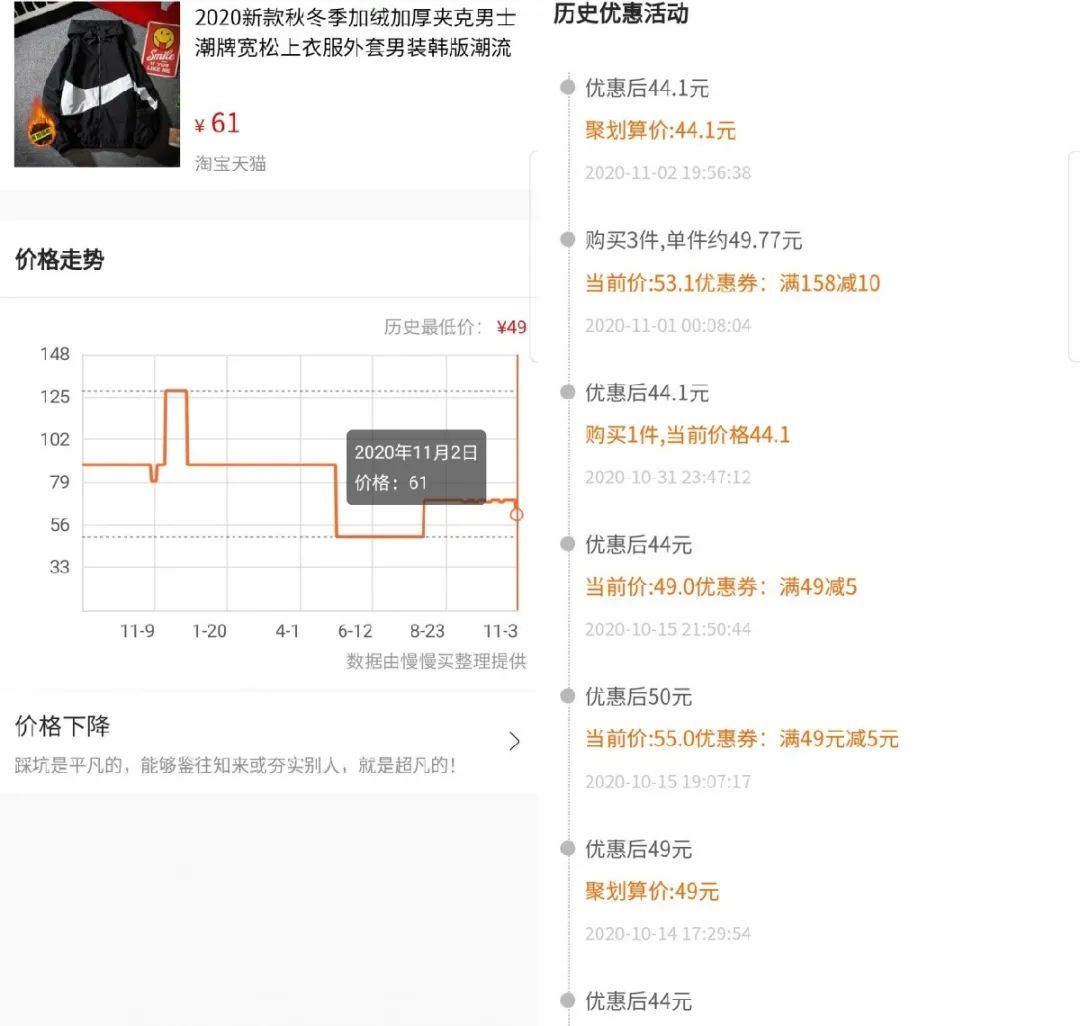Click the timestamp 2020-10-14 17:29:54
The width and height of the screenshot is (1080, 1026).
(668, 934)
